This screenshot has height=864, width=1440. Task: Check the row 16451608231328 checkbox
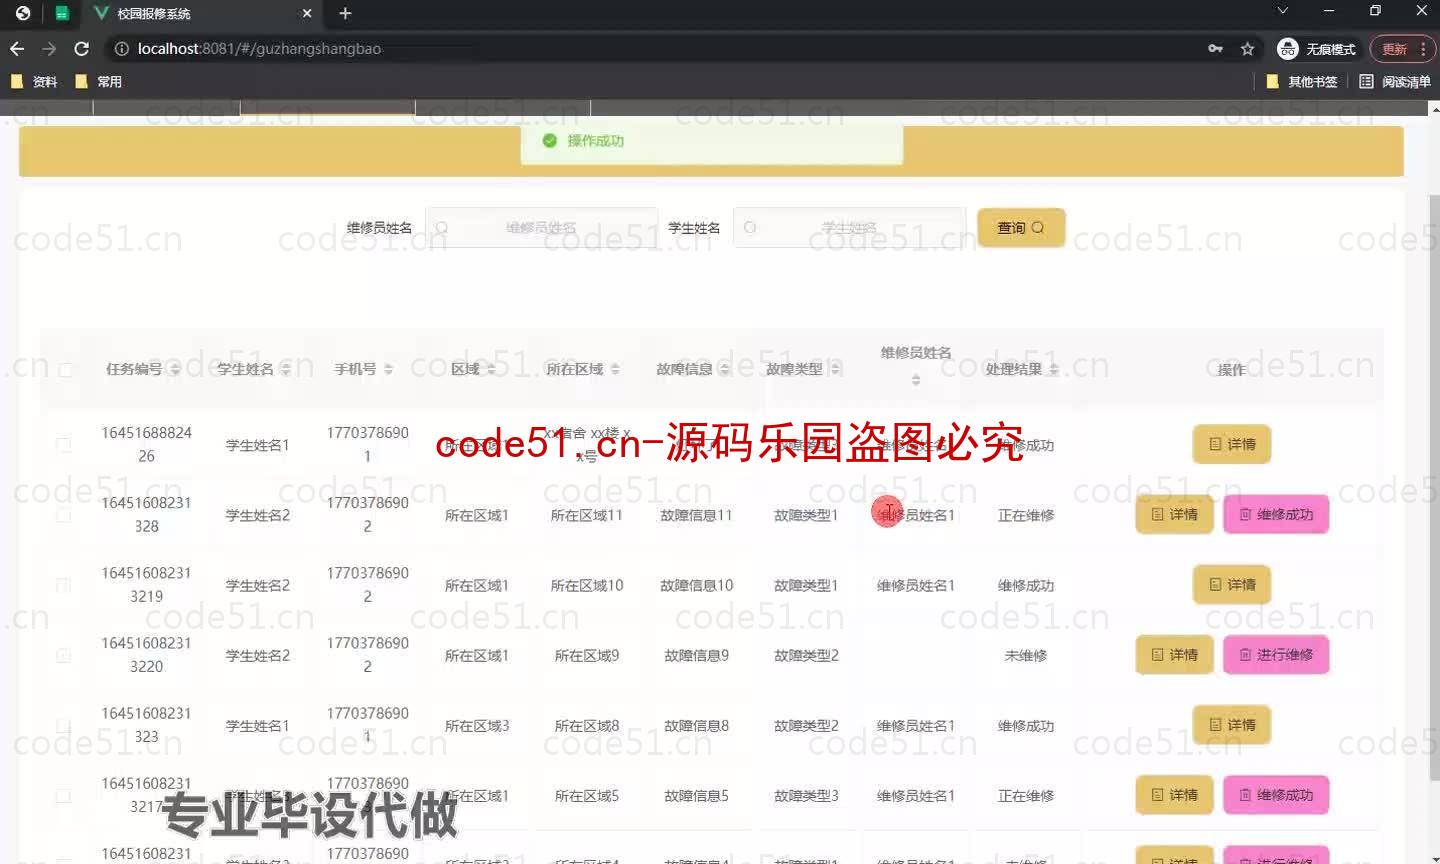pyautogui.click(x=64, y=515)
